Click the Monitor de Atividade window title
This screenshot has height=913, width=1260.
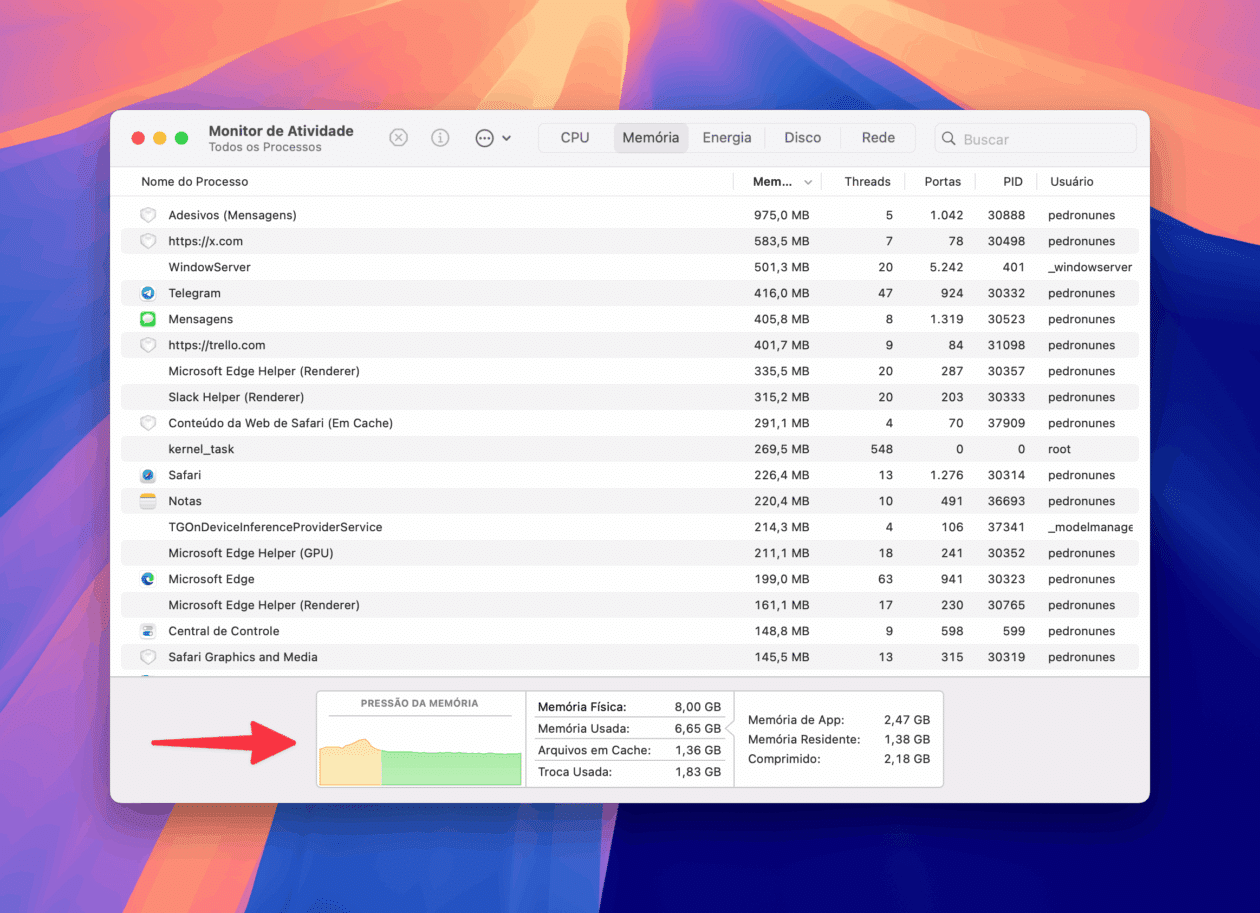tap(281, 130)
